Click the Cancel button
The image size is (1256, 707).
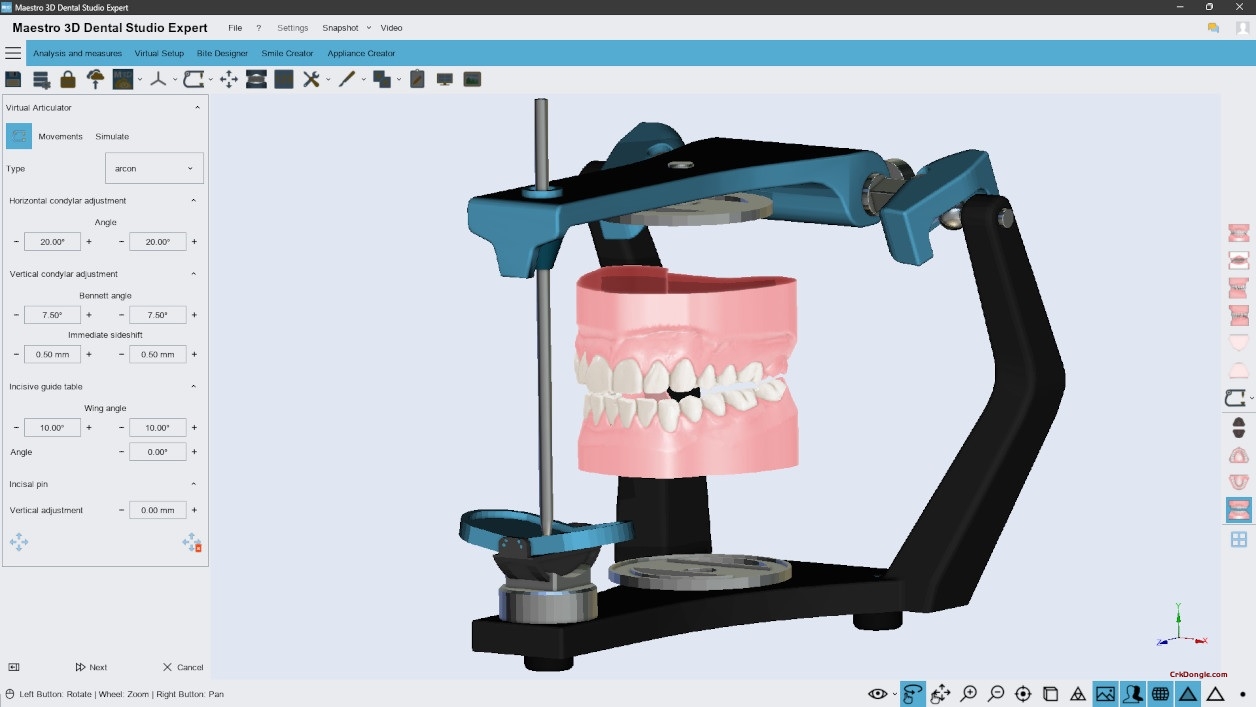tap(182, 667)
